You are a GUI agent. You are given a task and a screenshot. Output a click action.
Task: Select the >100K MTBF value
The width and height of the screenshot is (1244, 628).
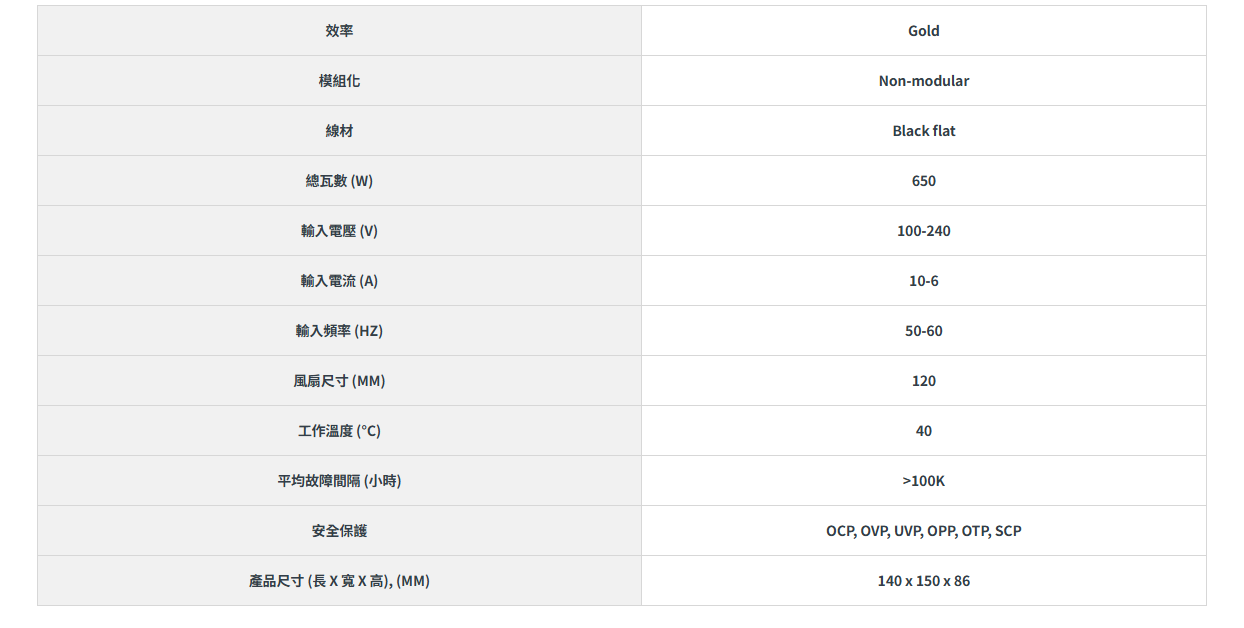923,481
